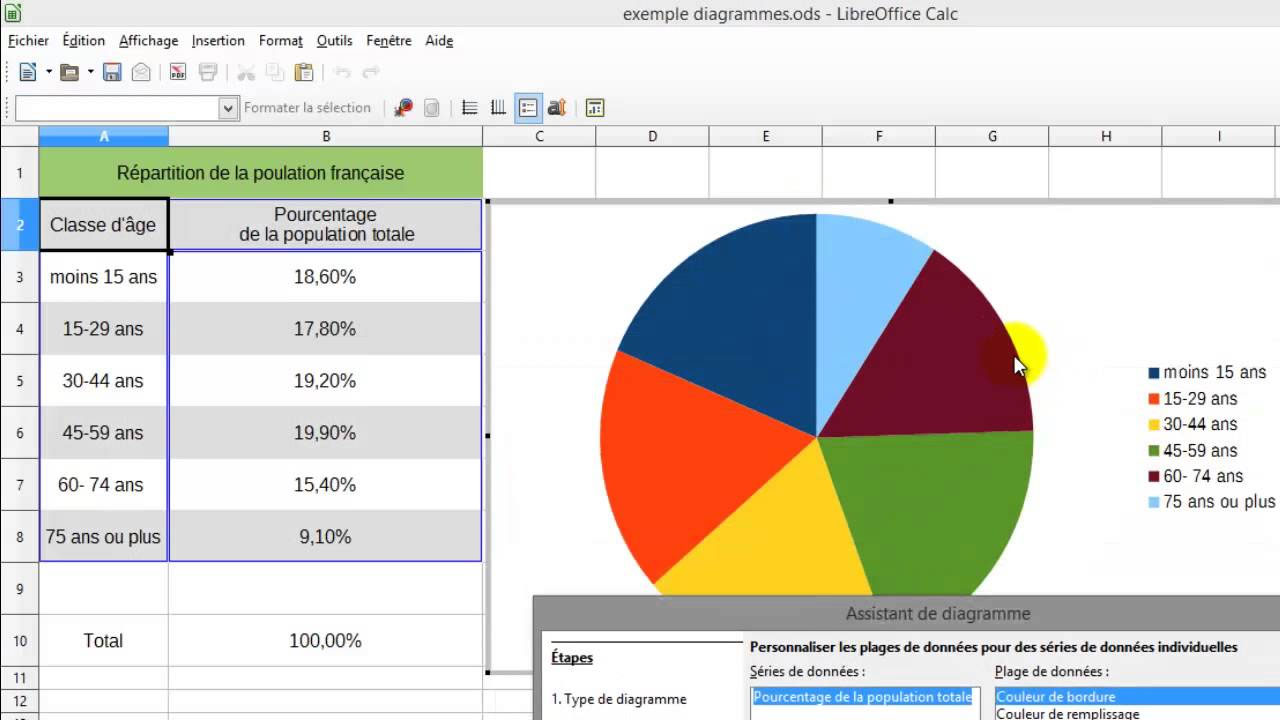Viewport: 1280px width, 720px height.
Task: Click the cell with value 100,00%
Action: tap(325, 641)
